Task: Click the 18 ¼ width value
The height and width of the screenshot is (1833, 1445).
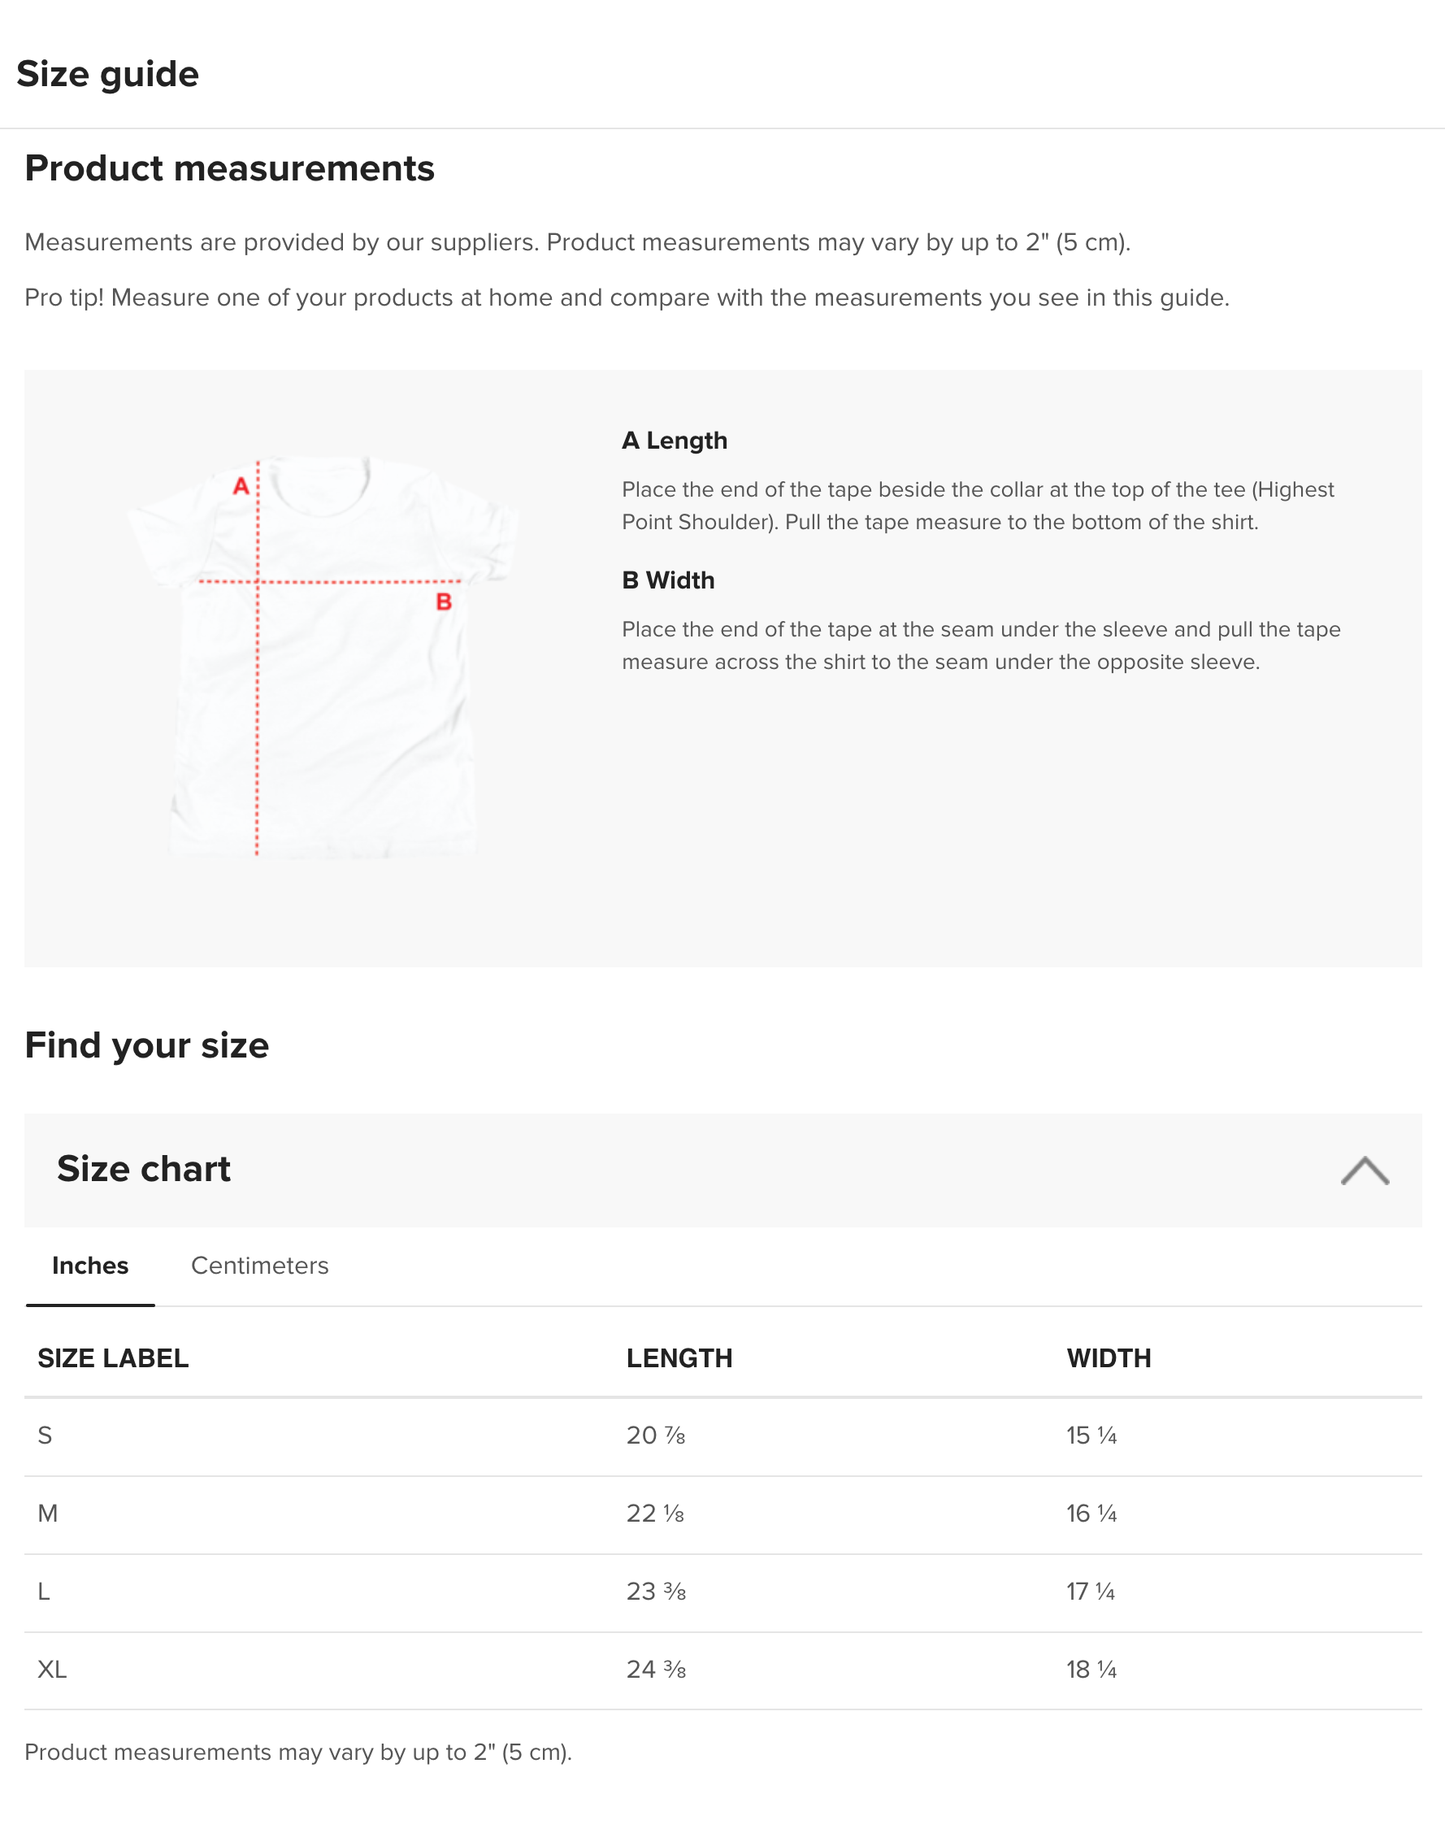Action: [1091, 1670]
